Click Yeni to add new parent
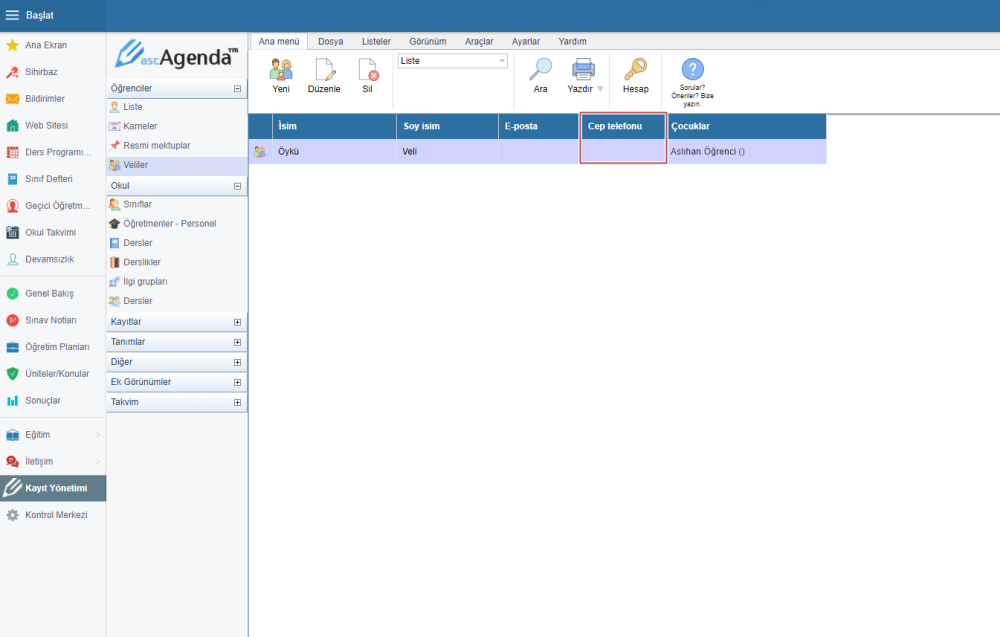This screenshot has width=1000, height=637. 281,75
